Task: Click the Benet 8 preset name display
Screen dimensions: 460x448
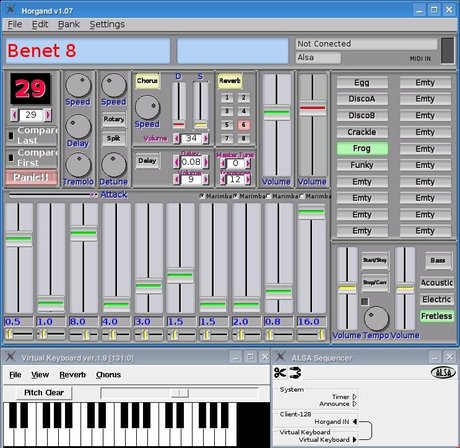Action: pyautogui.click(x=88, y=51)
